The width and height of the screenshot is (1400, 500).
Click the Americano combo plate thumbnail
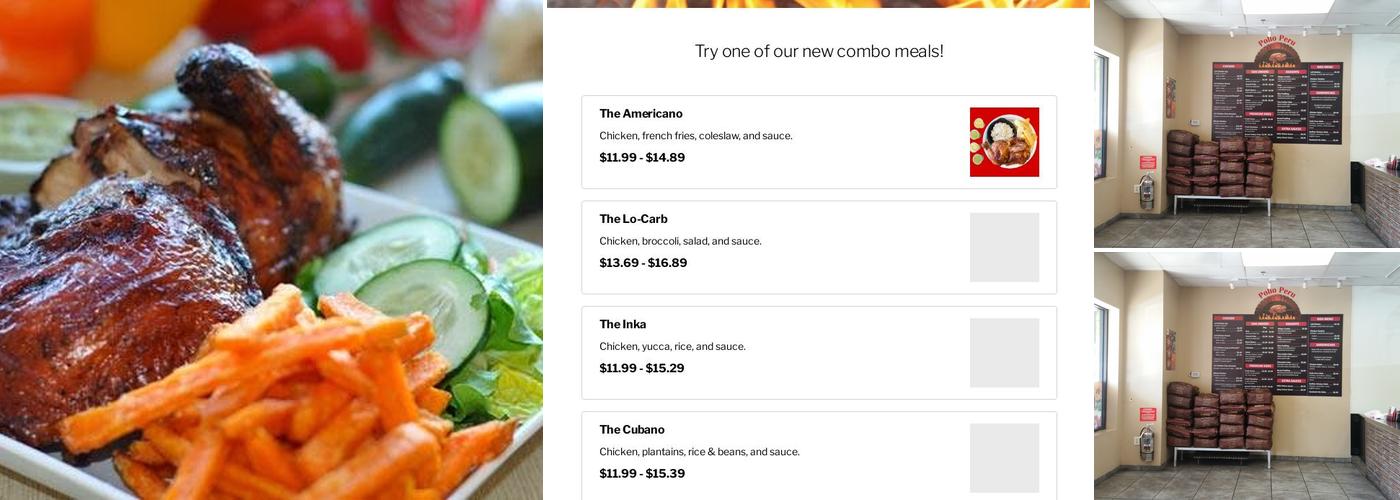pos(1004,142)
